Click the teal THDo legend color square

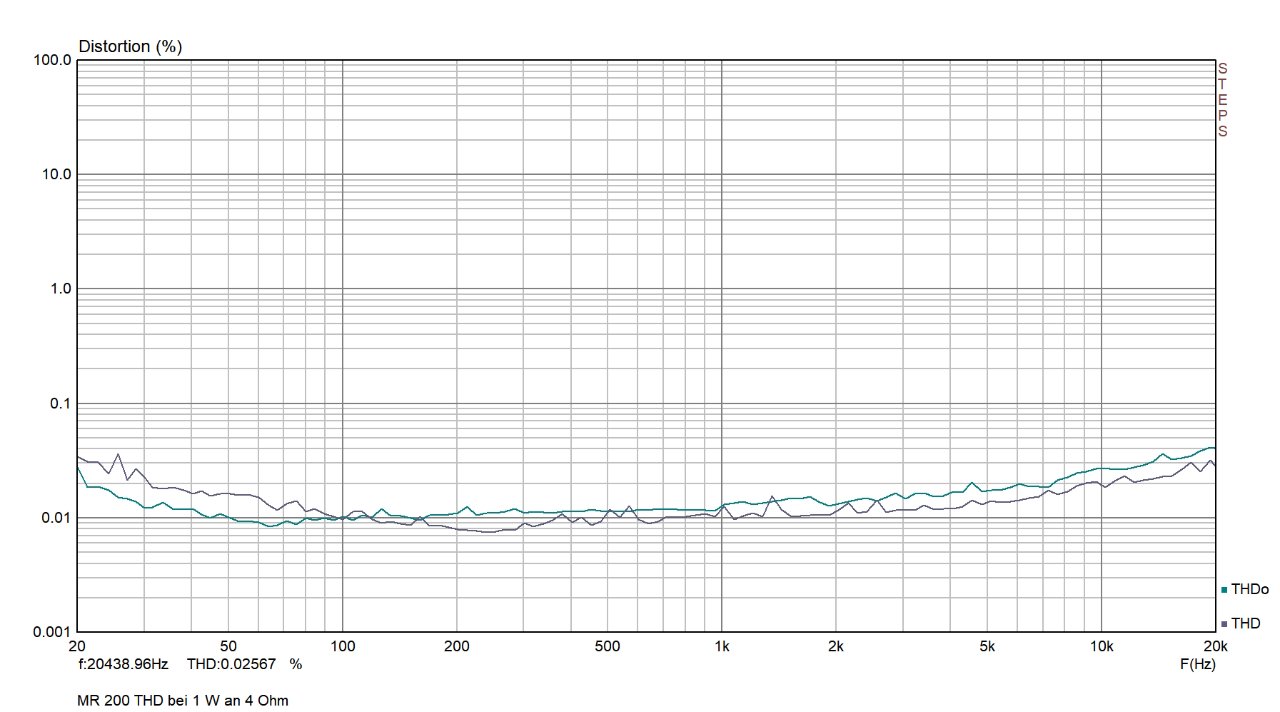[1224, 590]
